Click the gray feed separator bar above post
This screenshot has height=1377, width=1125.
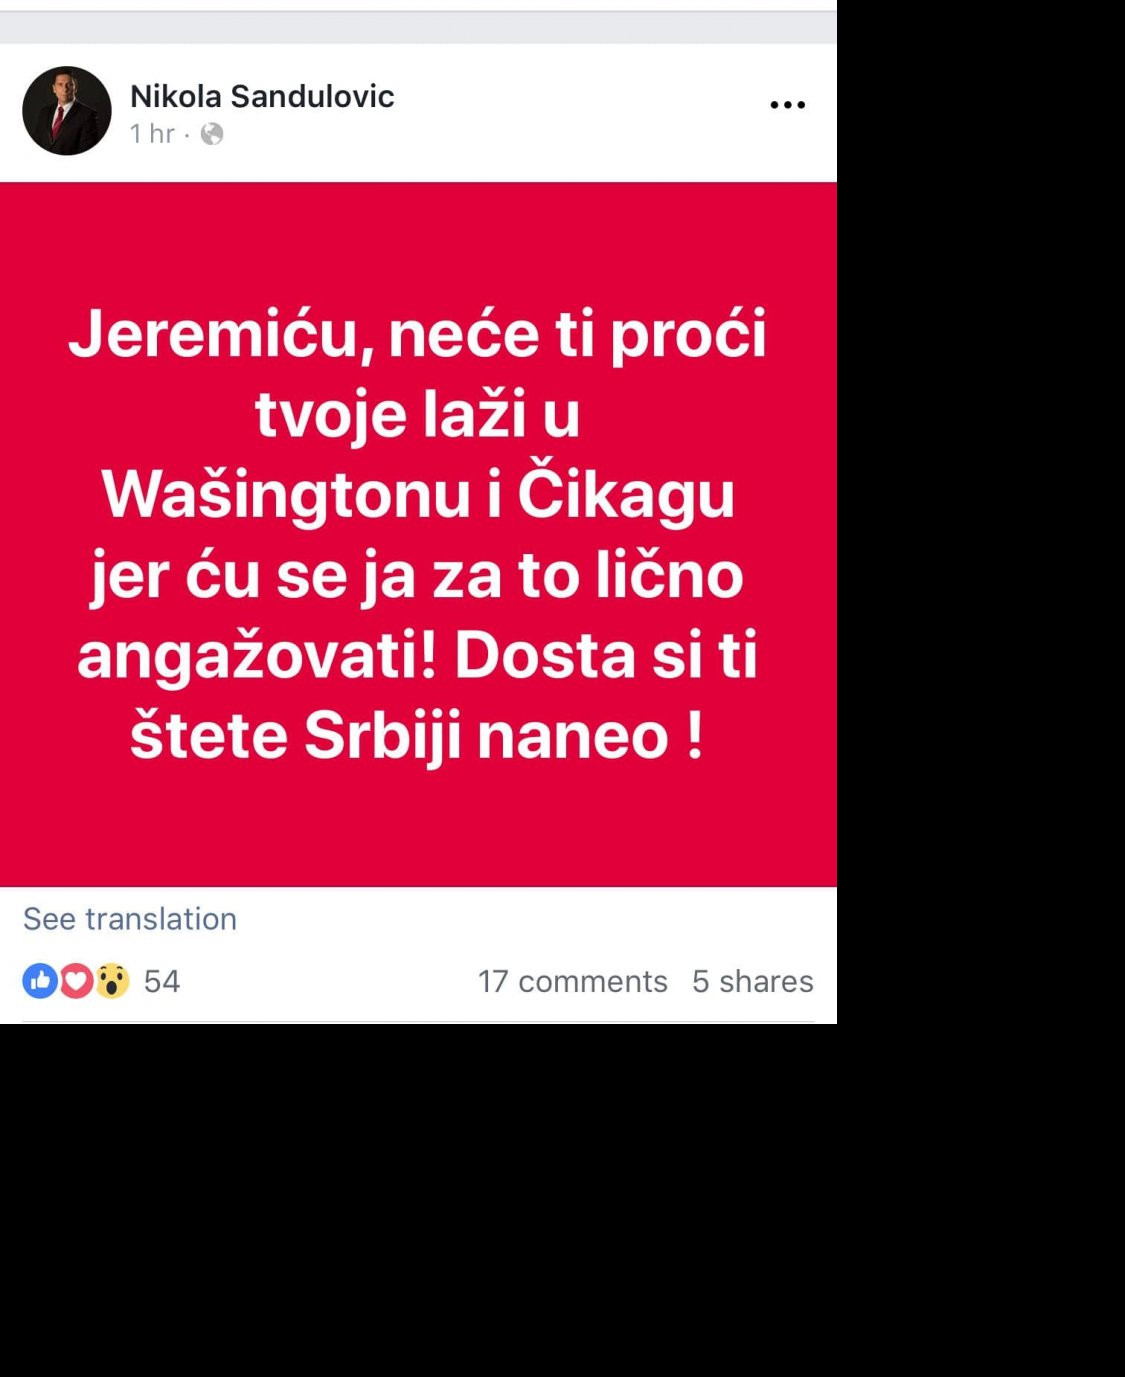pyautogui.click(x=418, y=28)
